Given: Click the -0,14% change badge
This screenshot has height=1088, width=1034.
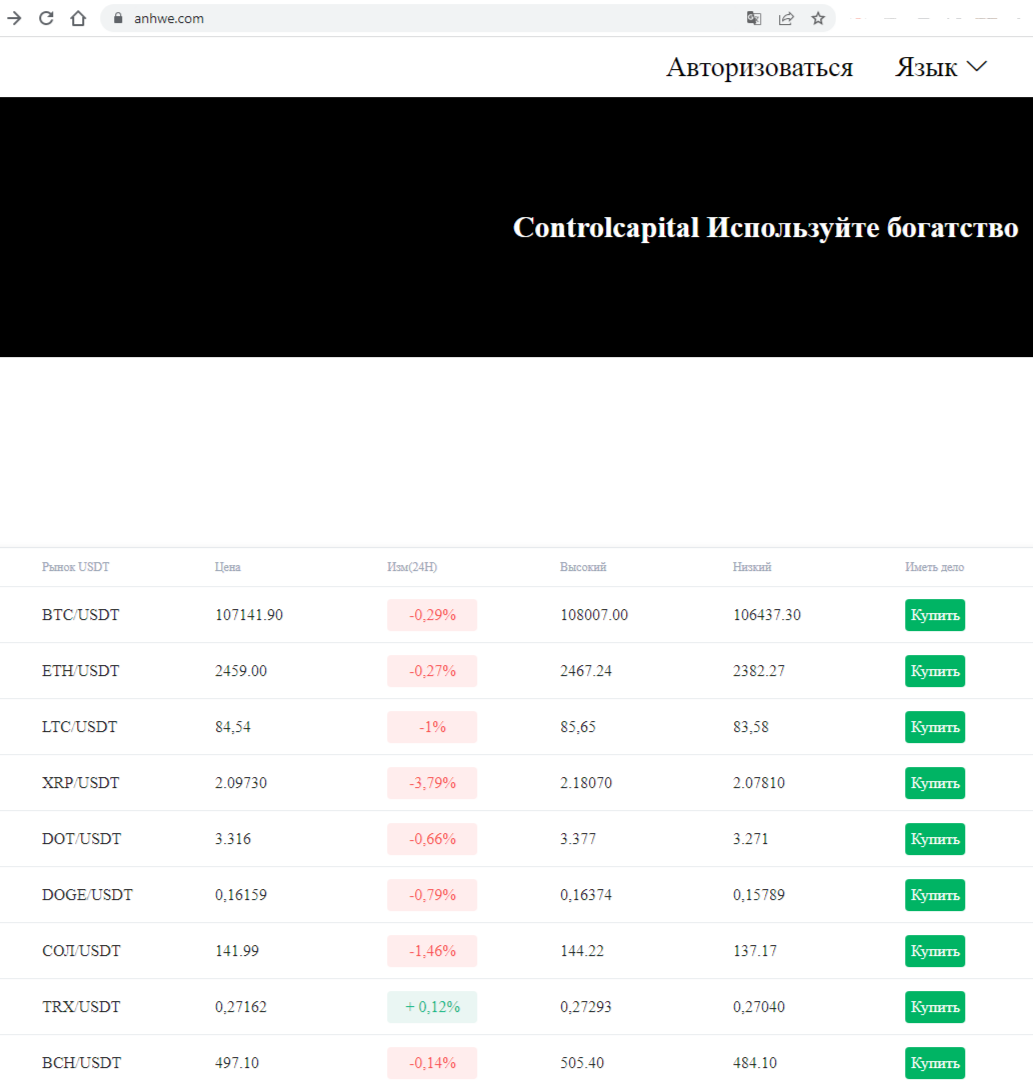Looking at the screenshot, I should click(432, 1063).
